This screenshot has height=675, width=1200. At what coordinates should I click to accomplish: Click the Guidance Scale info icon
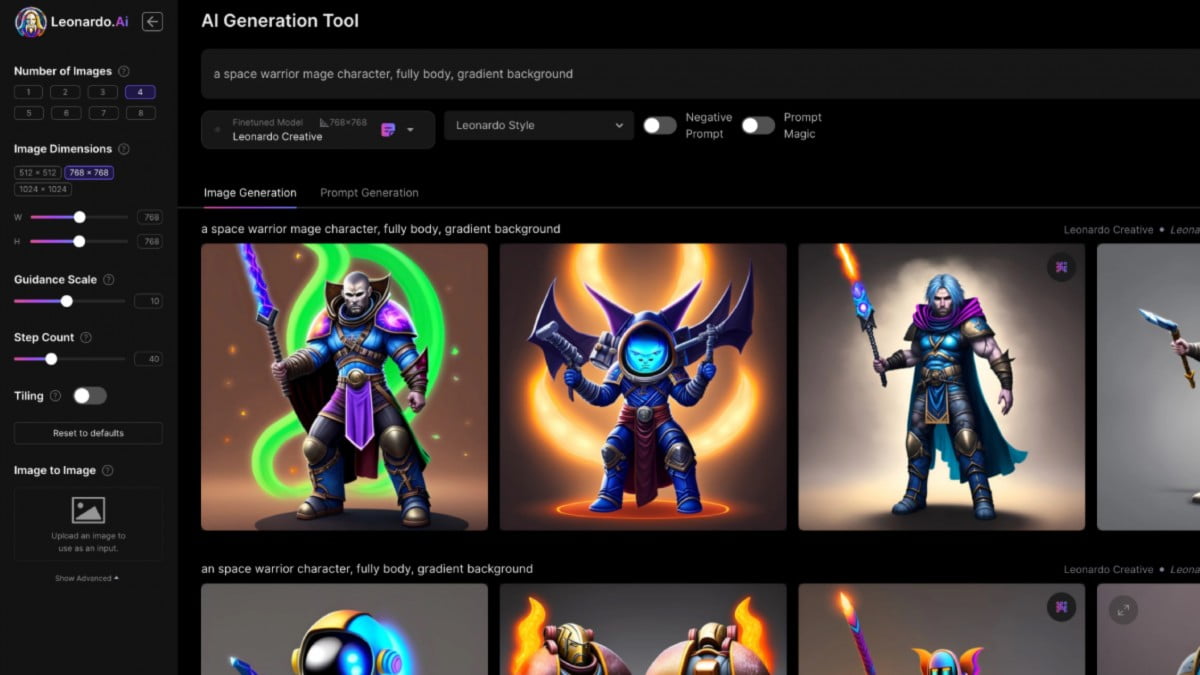[109, 280]
